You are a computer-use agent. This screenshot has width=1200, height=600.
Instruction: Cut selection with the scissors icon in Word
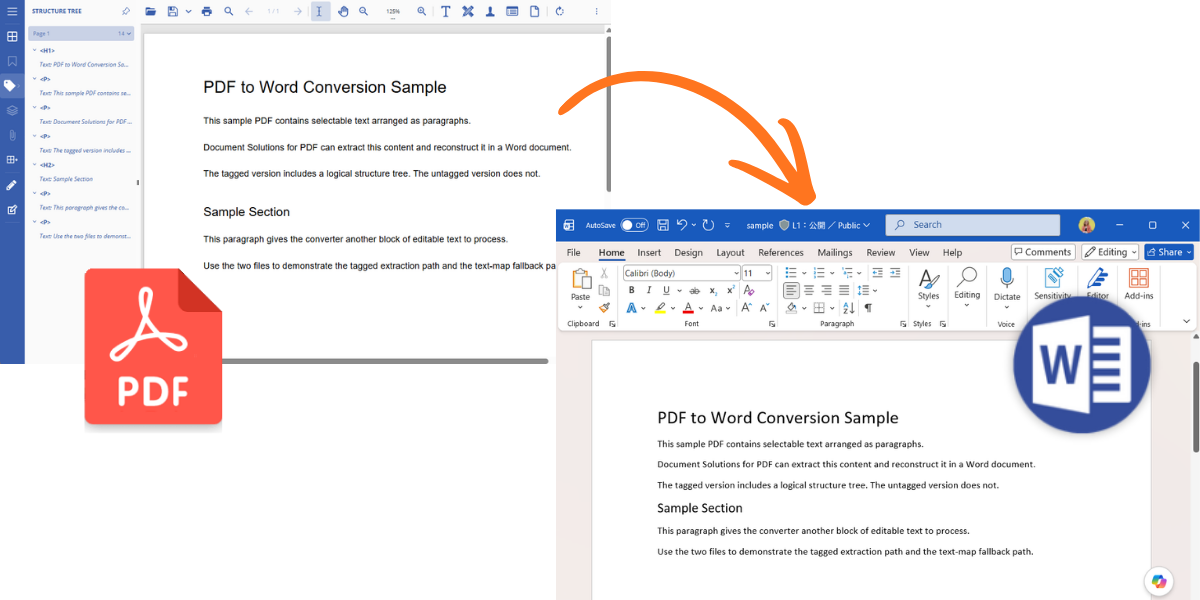604,273
